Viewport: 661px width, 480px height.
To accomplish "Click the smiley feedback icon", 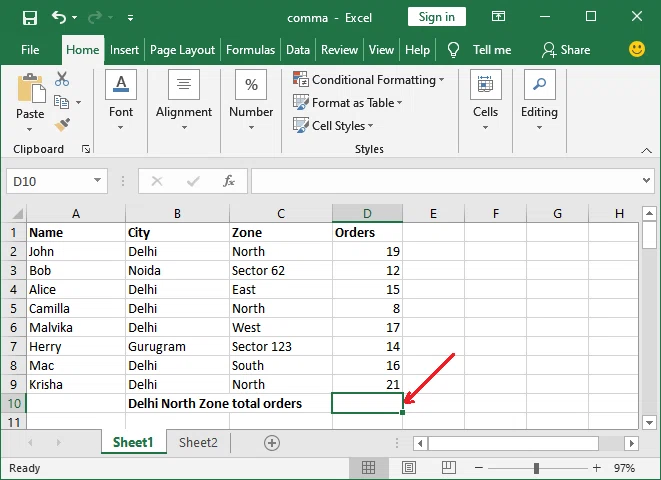I will pyautogui.click(x=637, y=49).
